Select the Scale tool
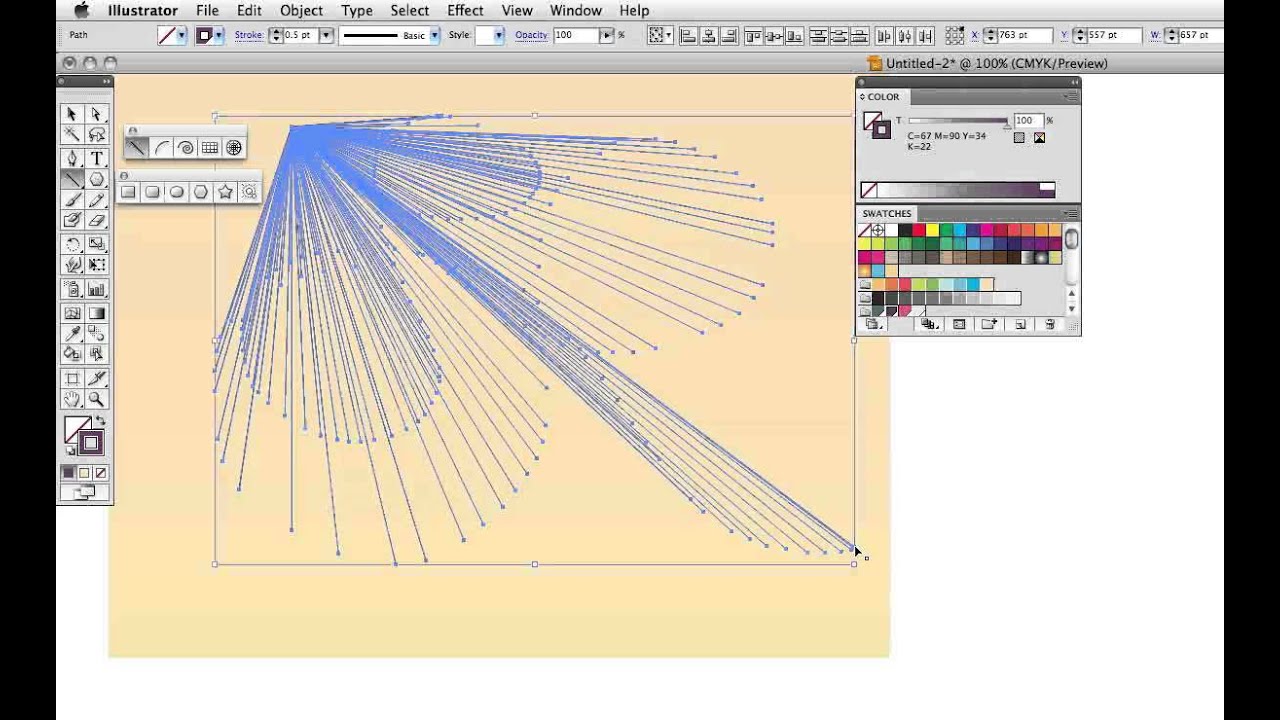The image size is (1280, 720). (96, 244)
